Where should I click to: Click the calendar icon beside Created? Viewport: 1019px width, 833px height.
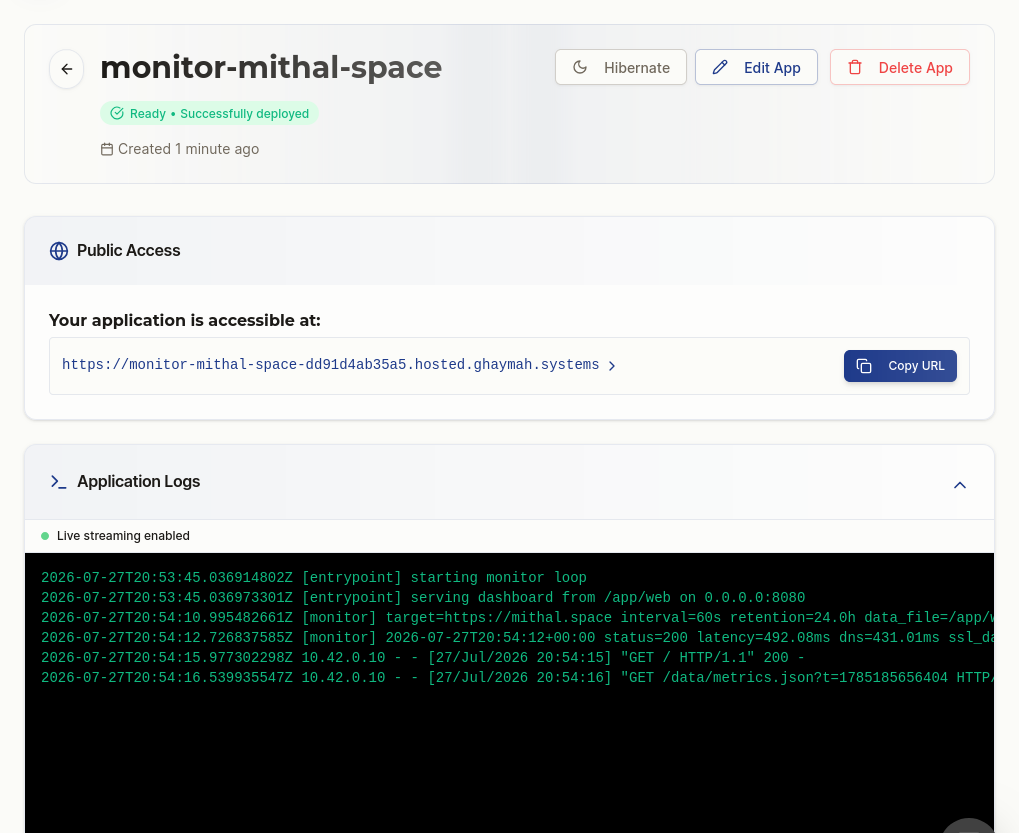point(107,149)
